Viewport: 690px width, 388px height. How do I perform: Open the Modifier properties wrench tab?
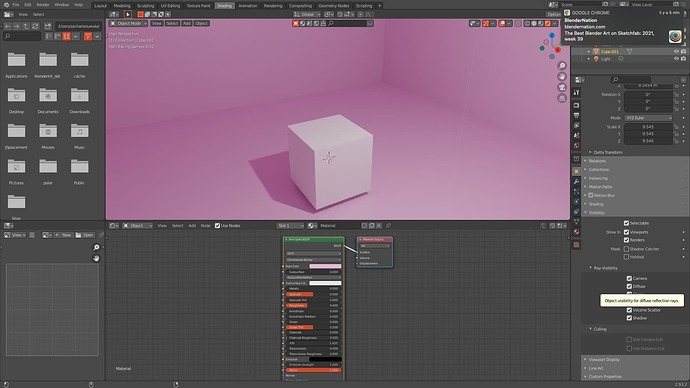pos(576,181)
